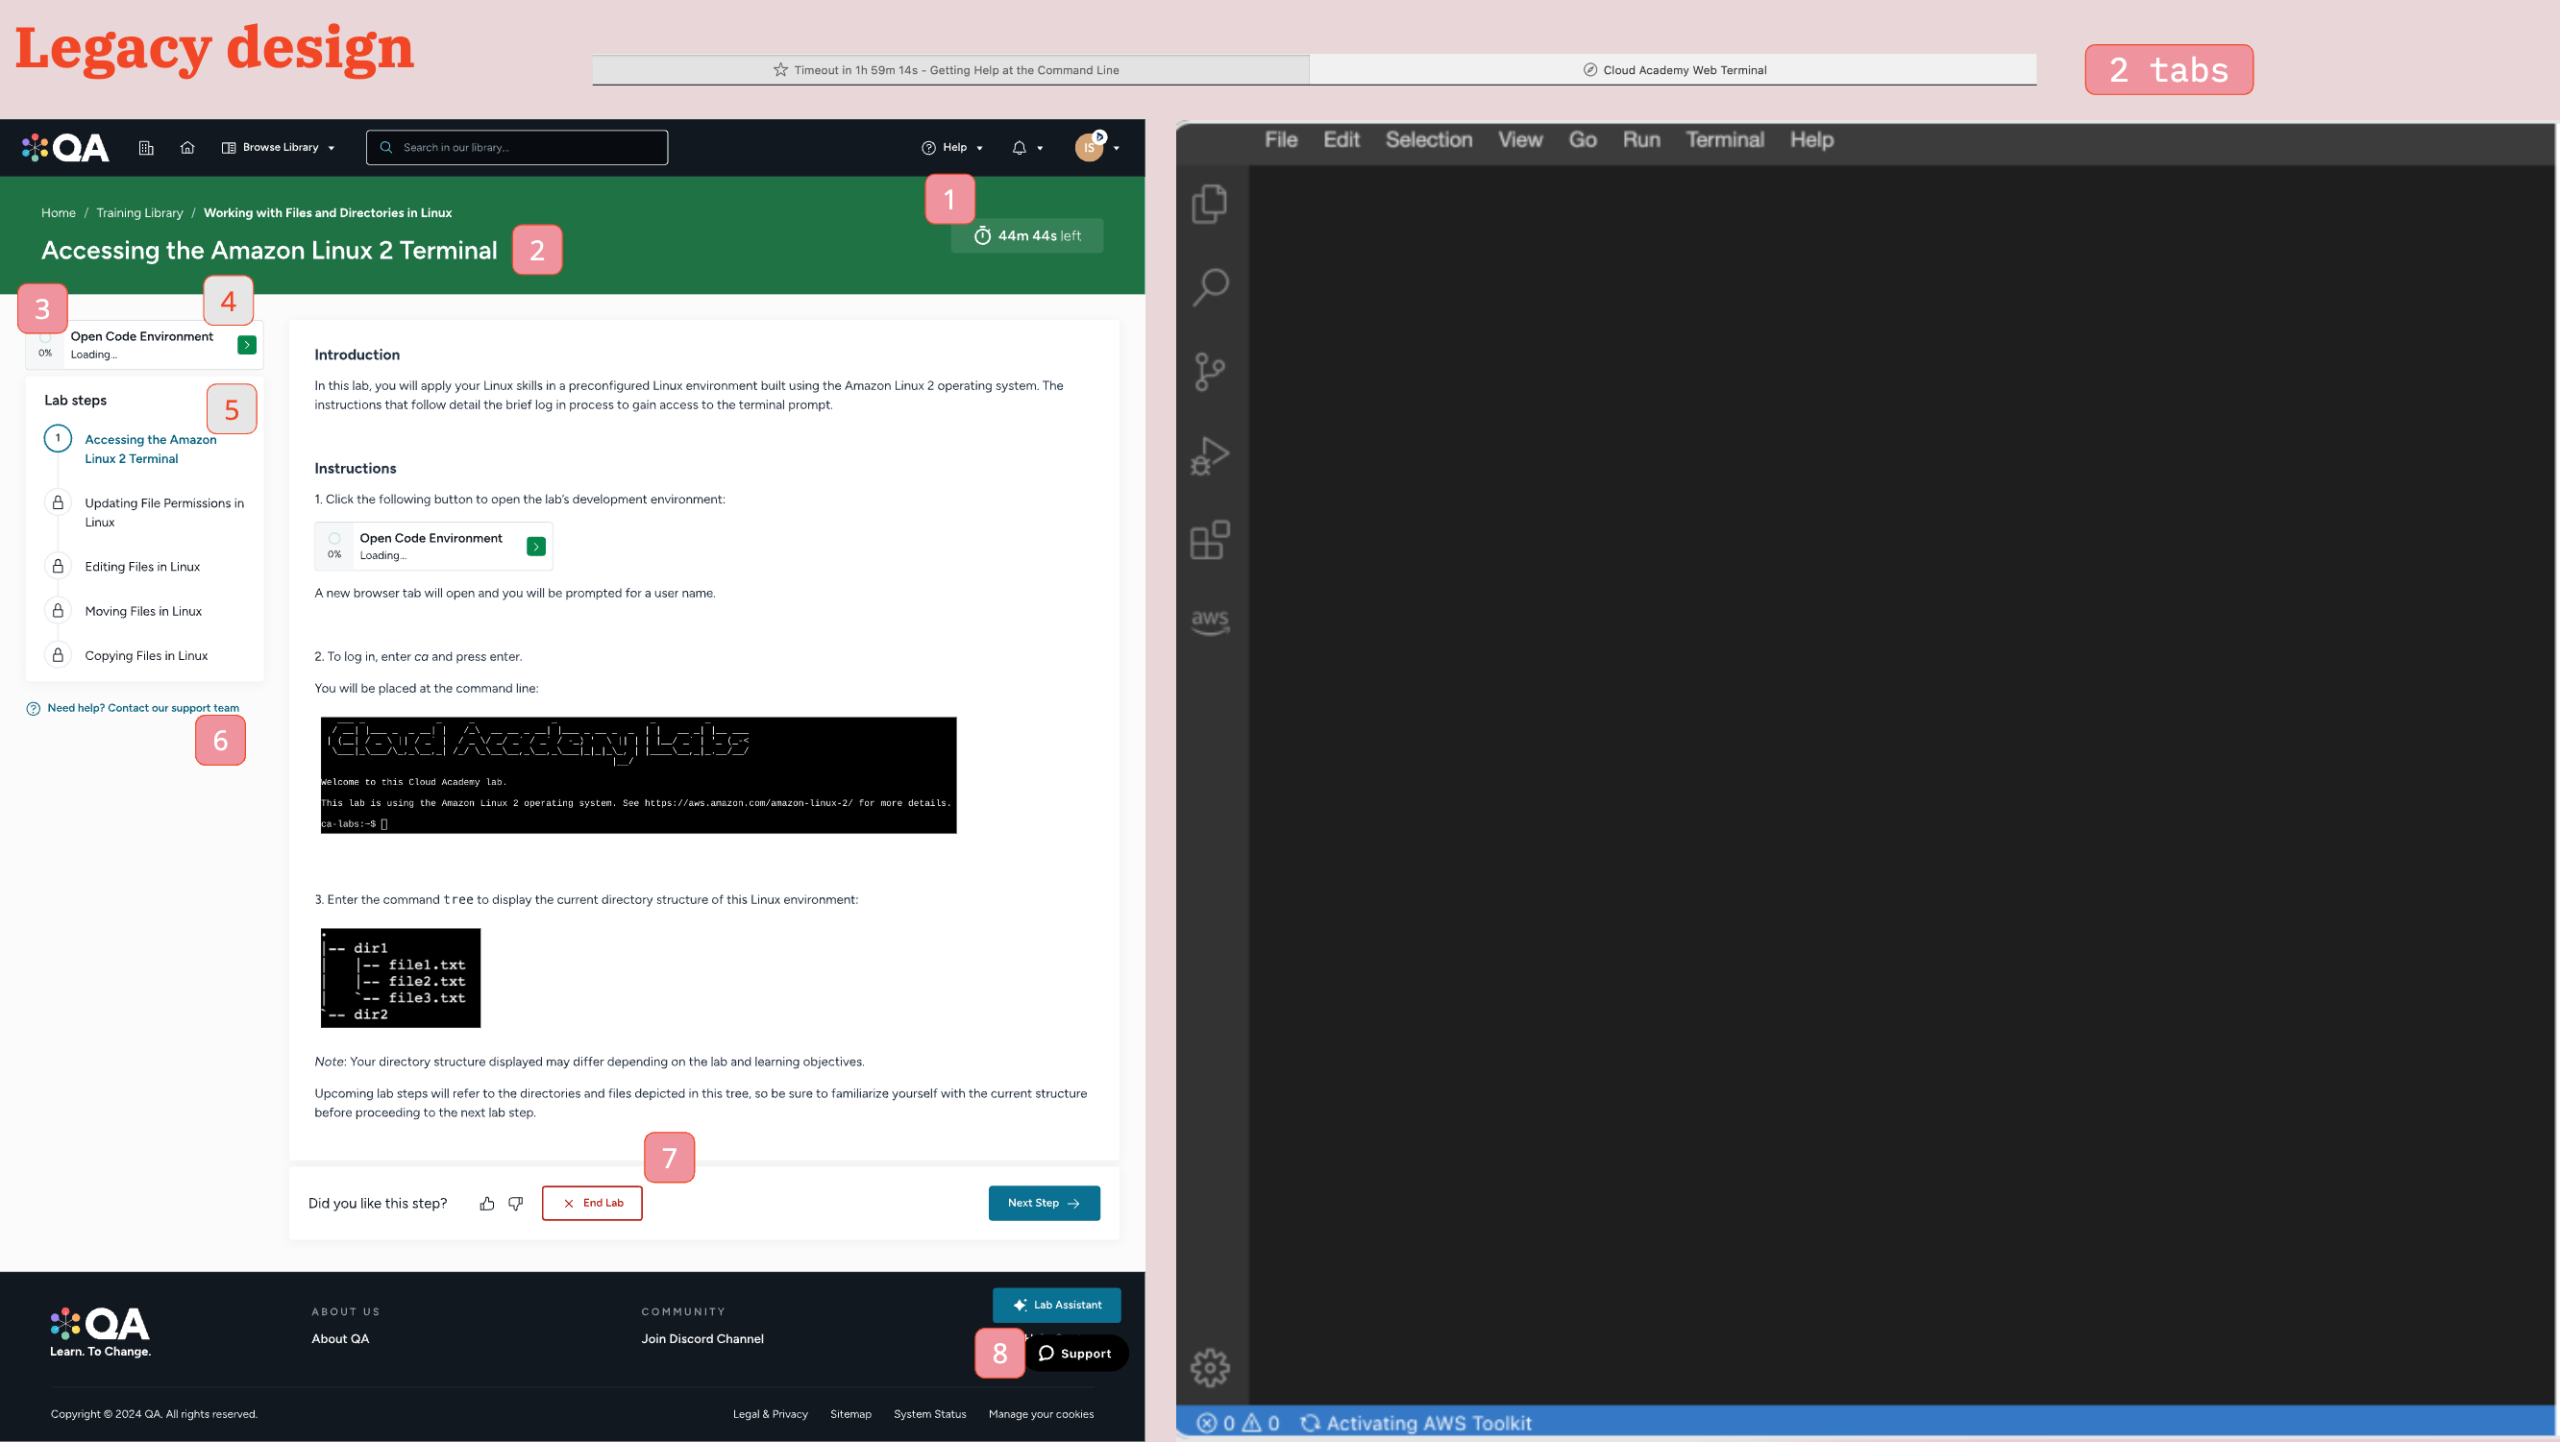Open the View menu in code editor
Screen dimensions: 2560x1442
[1520, 140]
